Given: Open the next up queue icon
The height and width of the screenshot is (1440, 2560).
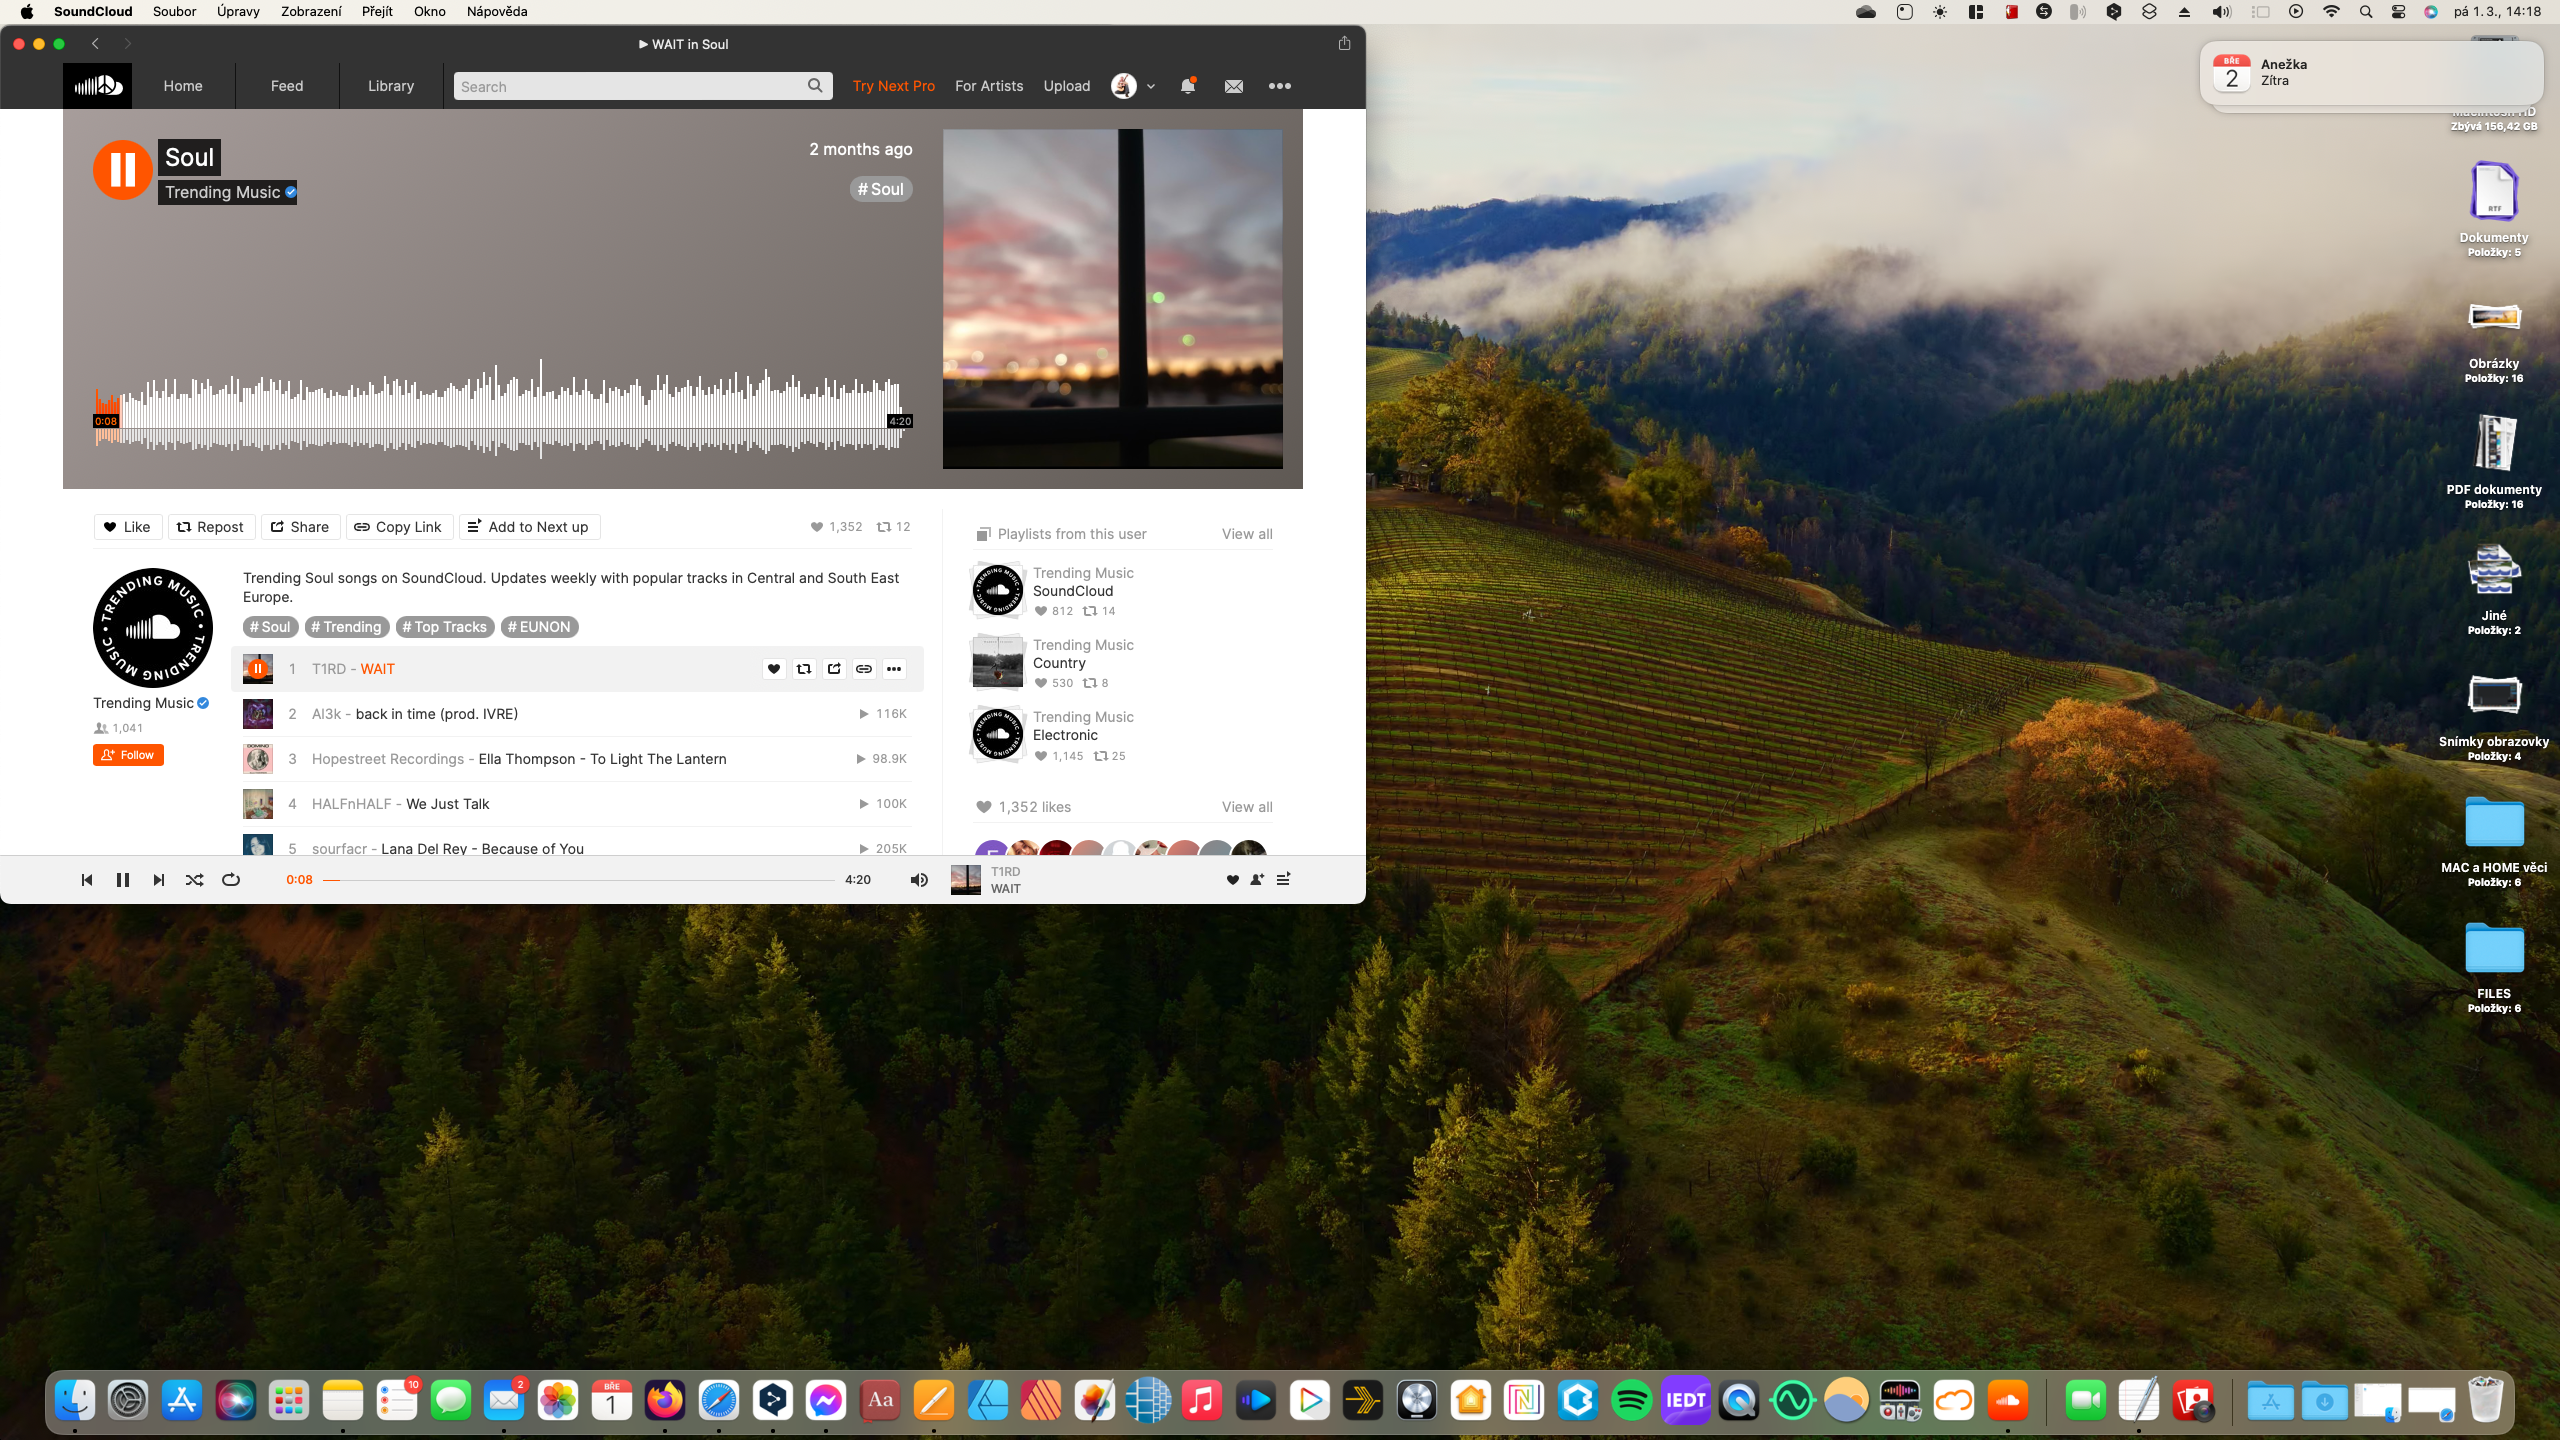Looking at the screenshot, I should (1283, 880).
